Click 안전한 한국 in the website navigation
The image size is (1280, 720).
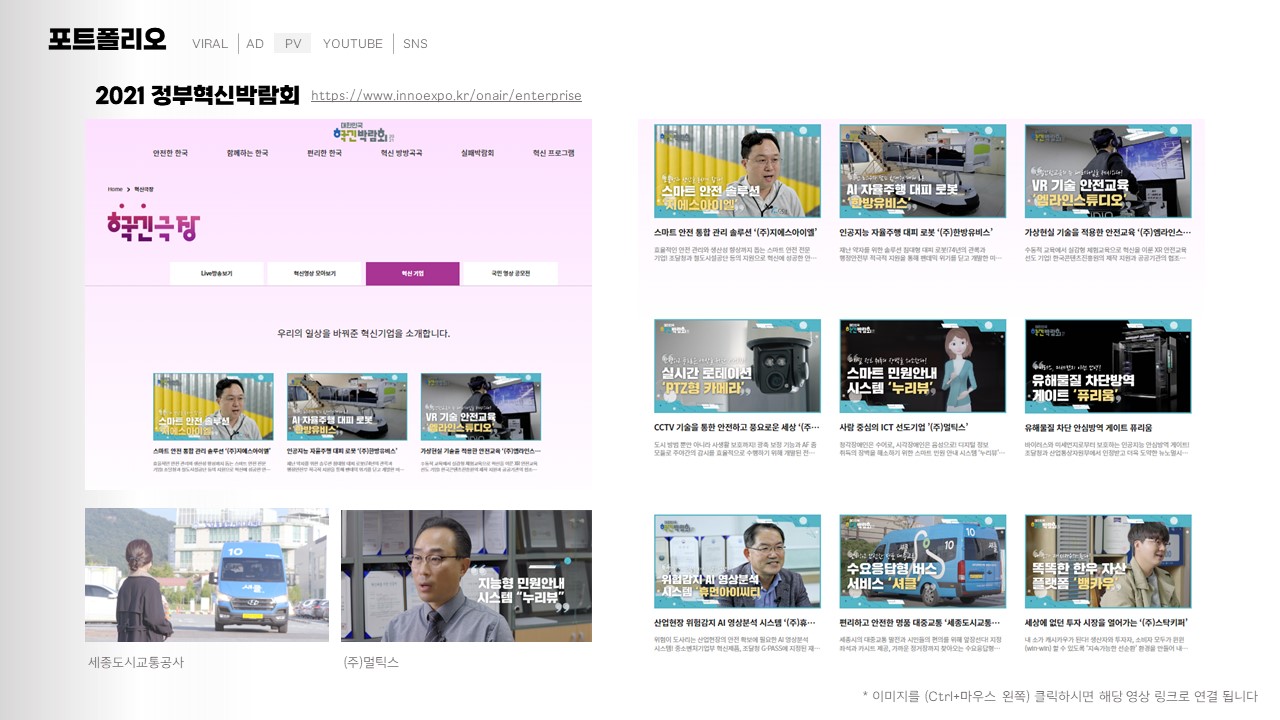pos(170,153)
